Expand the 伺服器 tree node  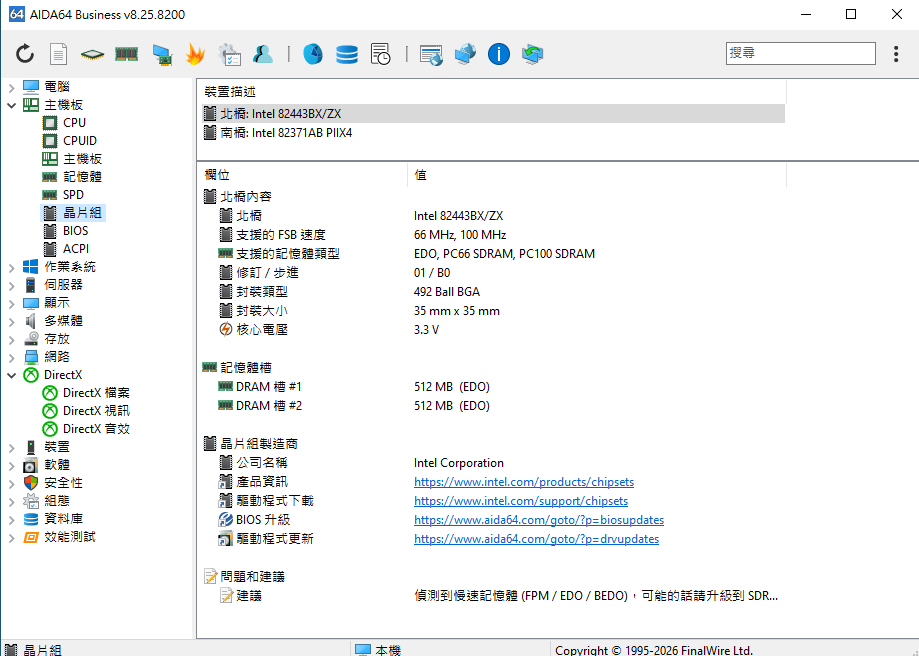point(12,285)
